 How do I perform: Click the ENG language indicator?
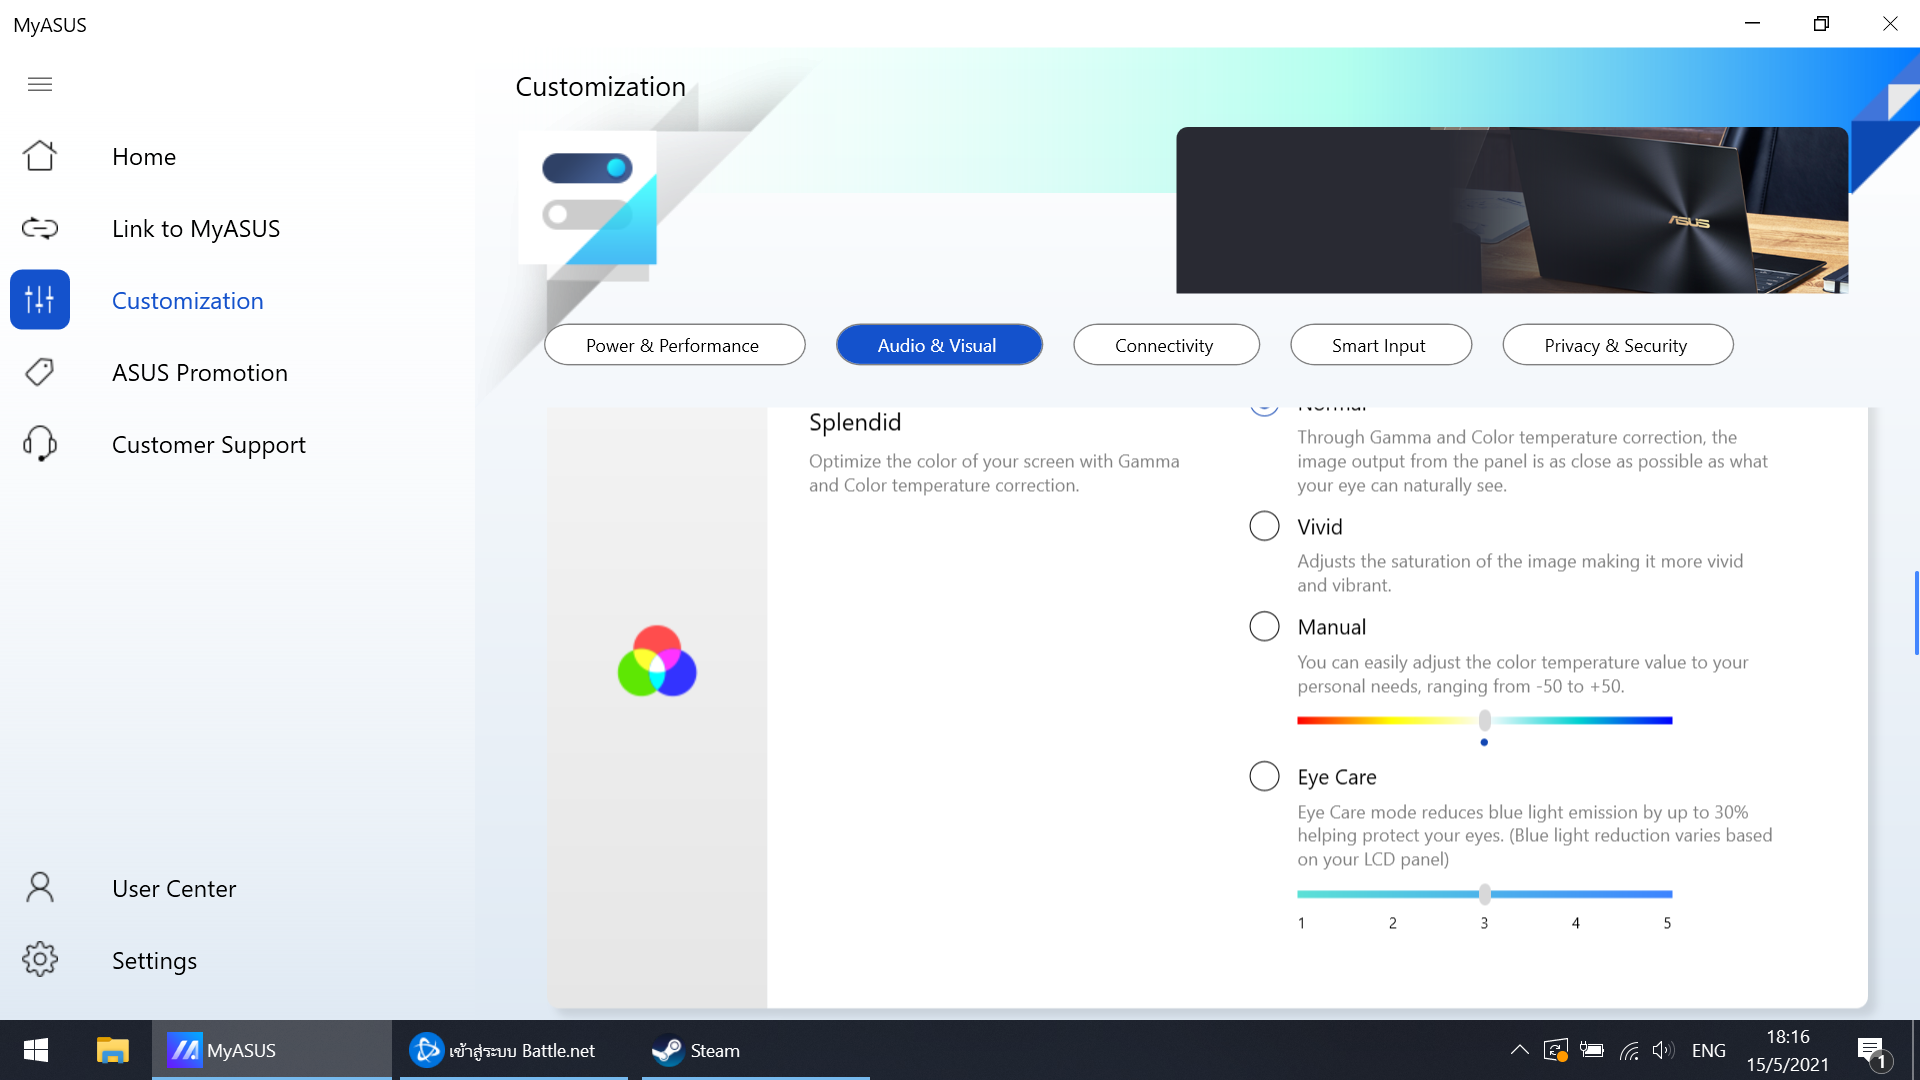click(x=1709, y=1050)
